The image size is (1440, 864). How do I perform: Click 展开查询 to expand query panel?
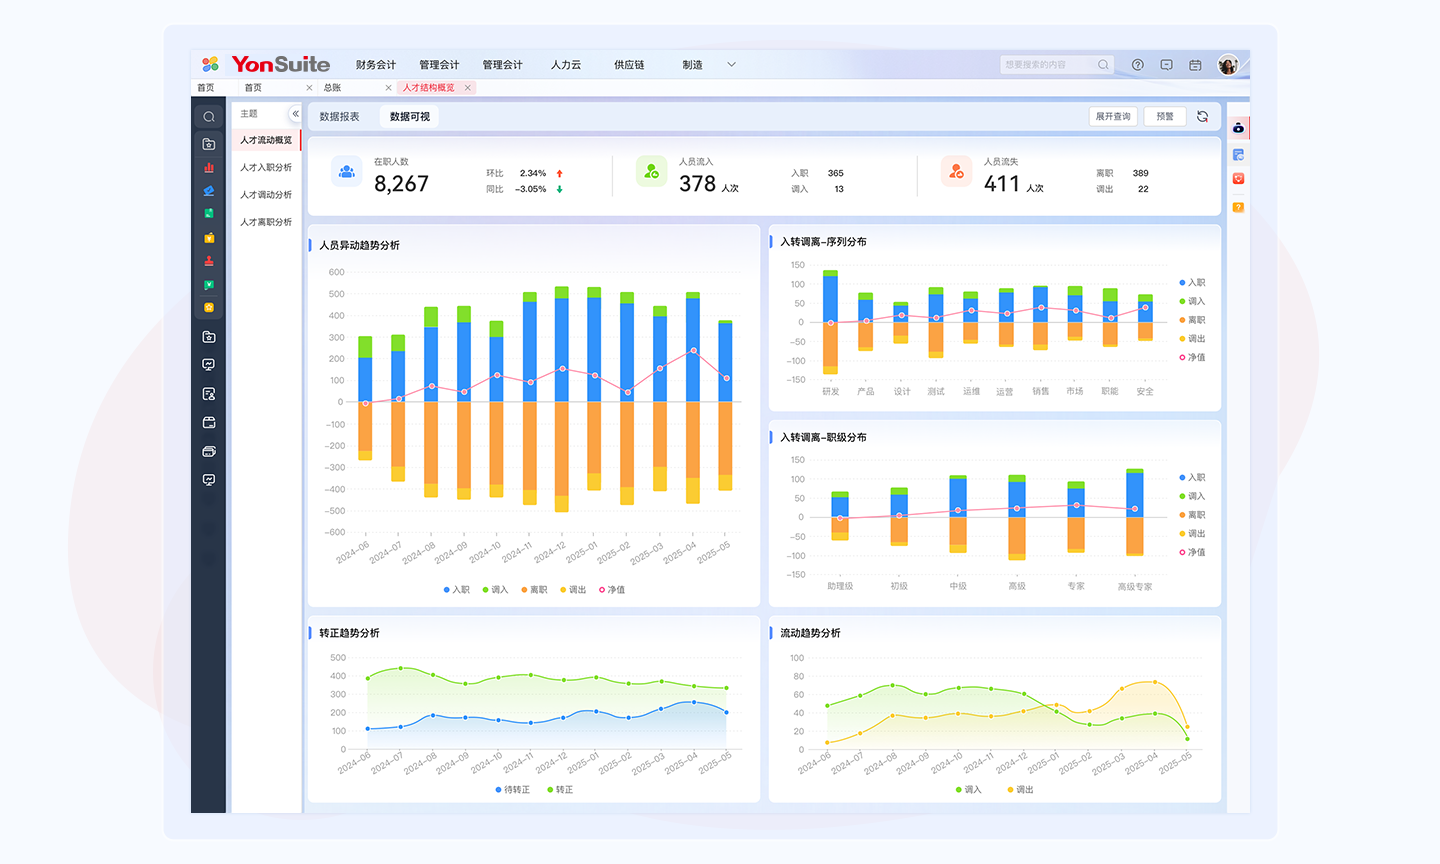coord(1113,117)
